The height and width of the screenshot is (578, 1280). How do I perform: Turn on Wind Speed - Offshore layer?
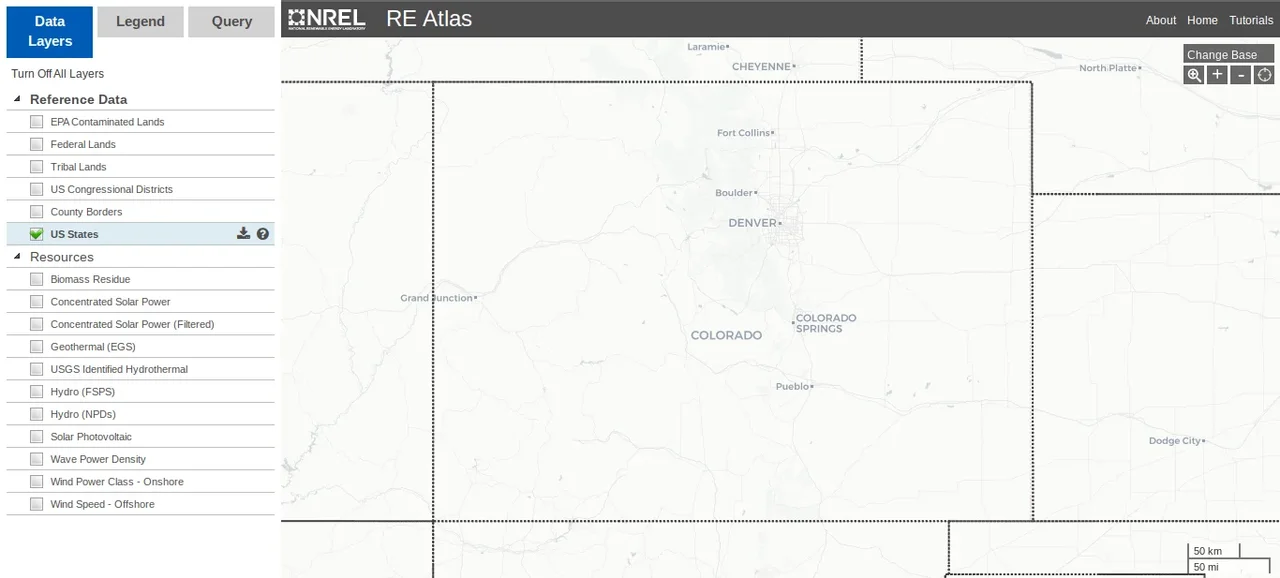pos(37,504)
